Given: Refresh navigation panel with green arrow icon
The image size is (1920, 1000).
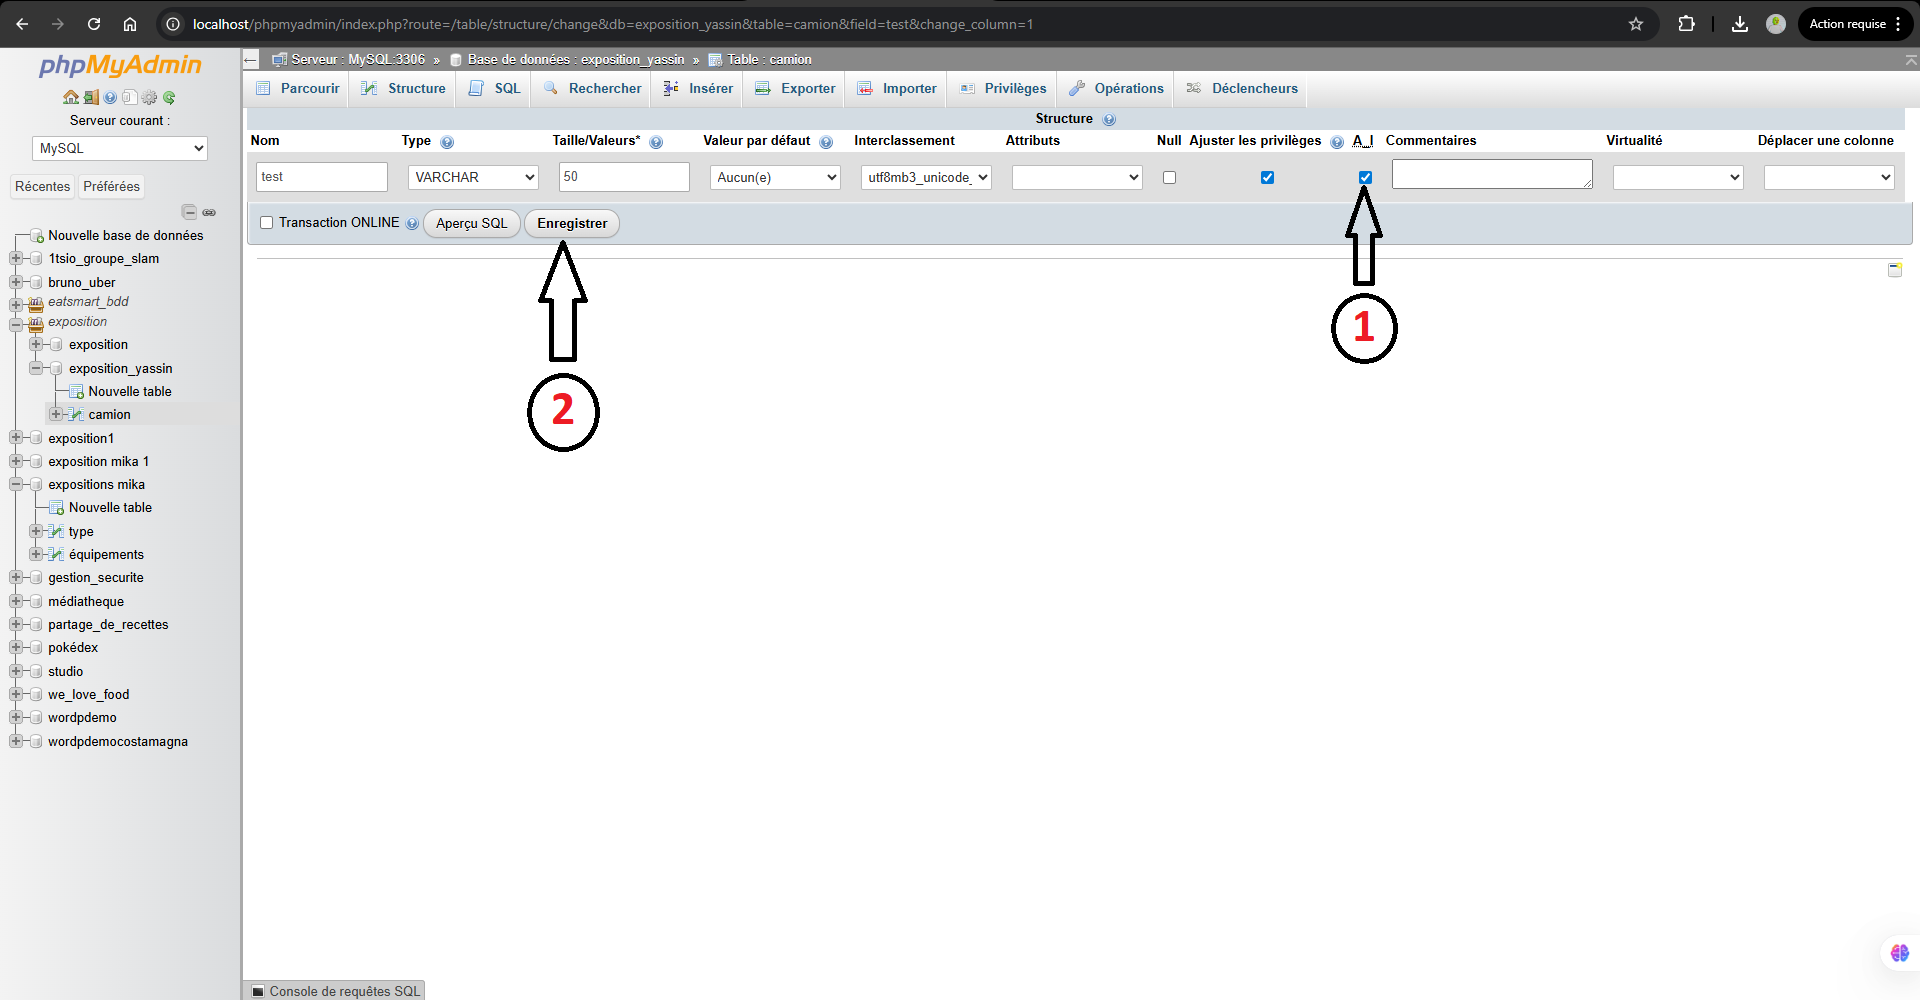Looking at the screenshot, I should (169, 97).
